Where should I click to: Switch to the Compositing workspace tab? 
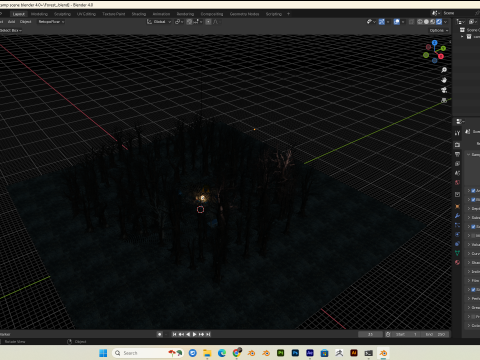pos(212,14)
